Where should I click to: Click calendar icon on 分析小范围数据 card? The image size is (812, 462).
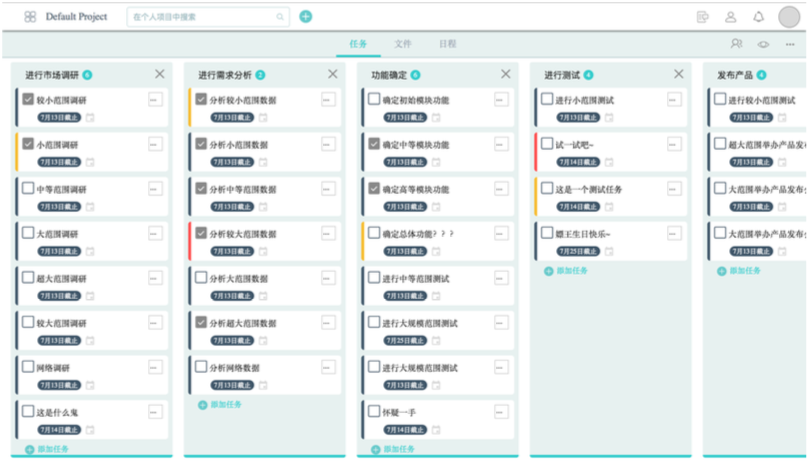coord(263,162)
